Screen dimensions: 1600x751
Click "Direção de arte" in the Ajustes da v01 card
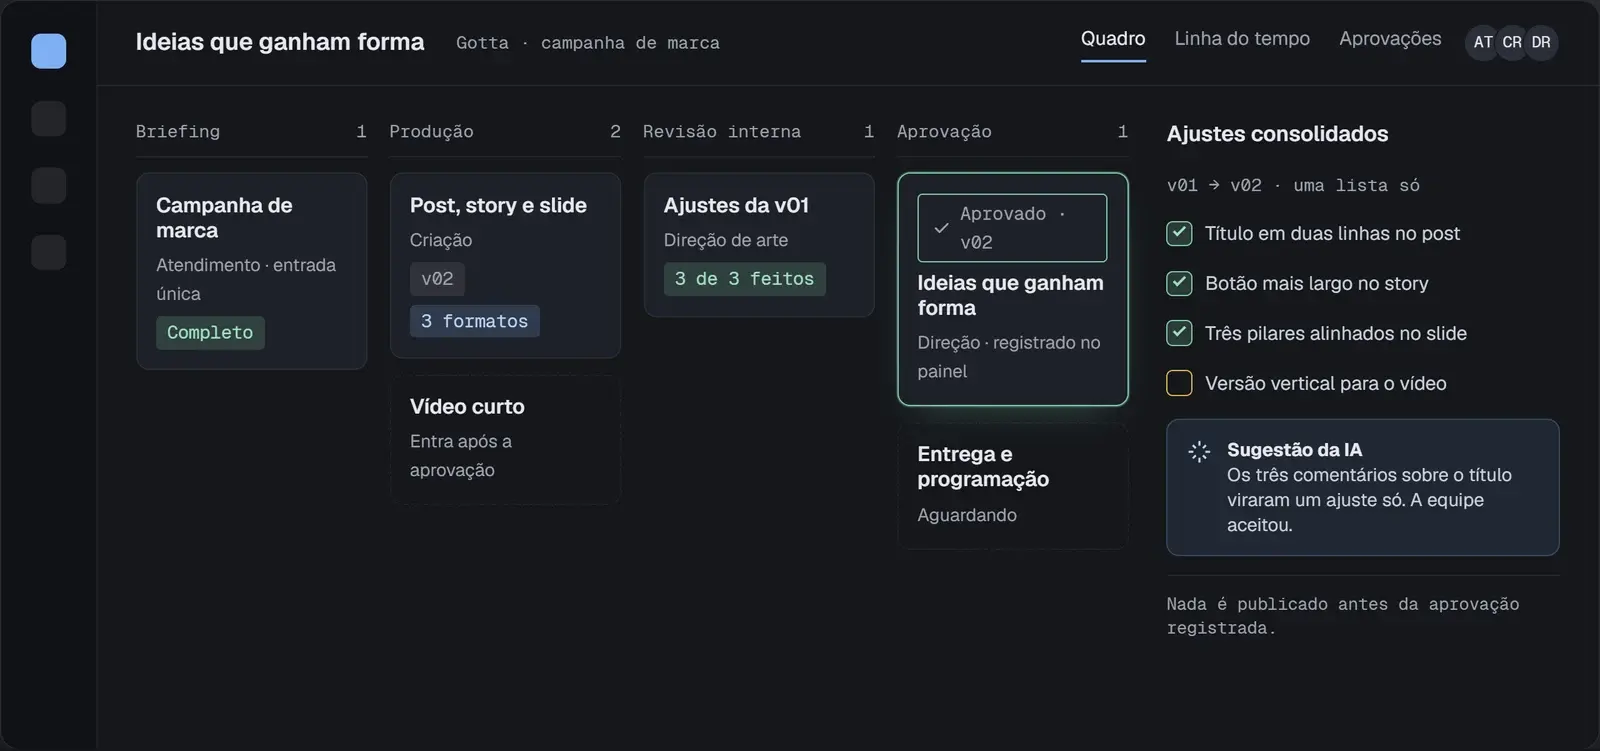(726, 240)
